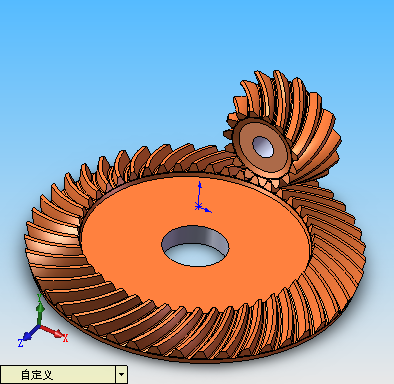Click empty blue background above the gears
The width and height of the screenshot is (394, 384).
[x=133, y=67]
